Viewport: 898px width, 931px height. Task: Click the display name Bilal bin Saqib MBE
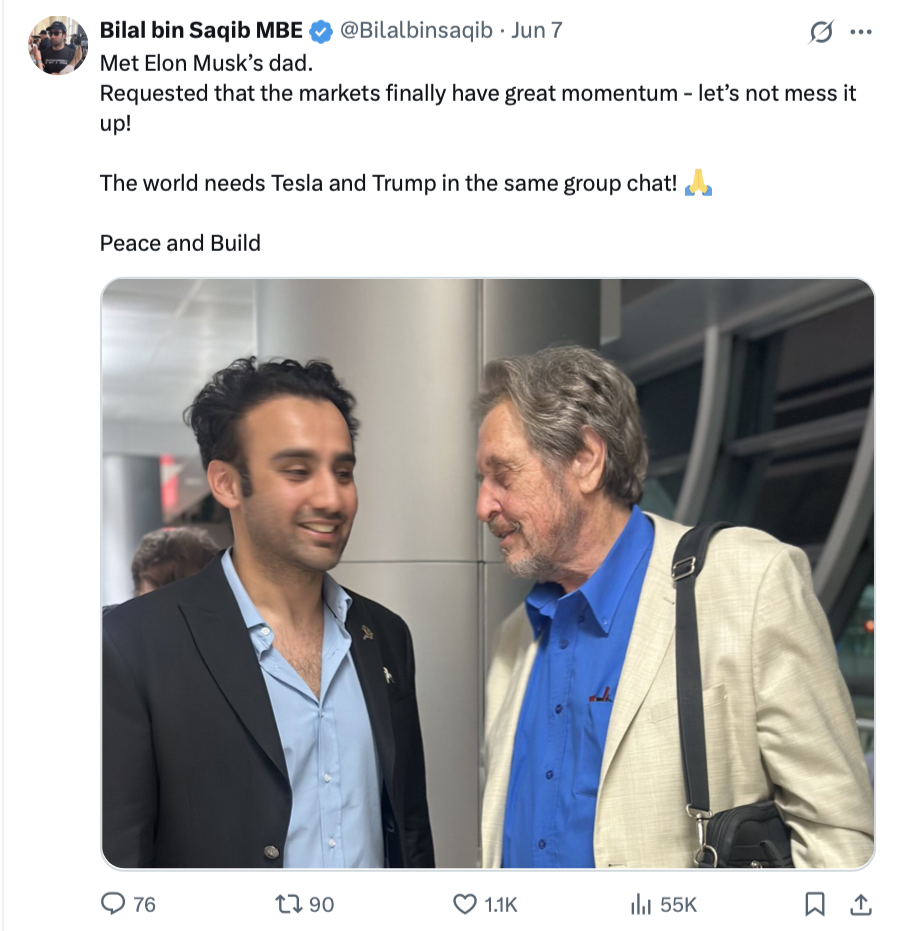point(200,30)
